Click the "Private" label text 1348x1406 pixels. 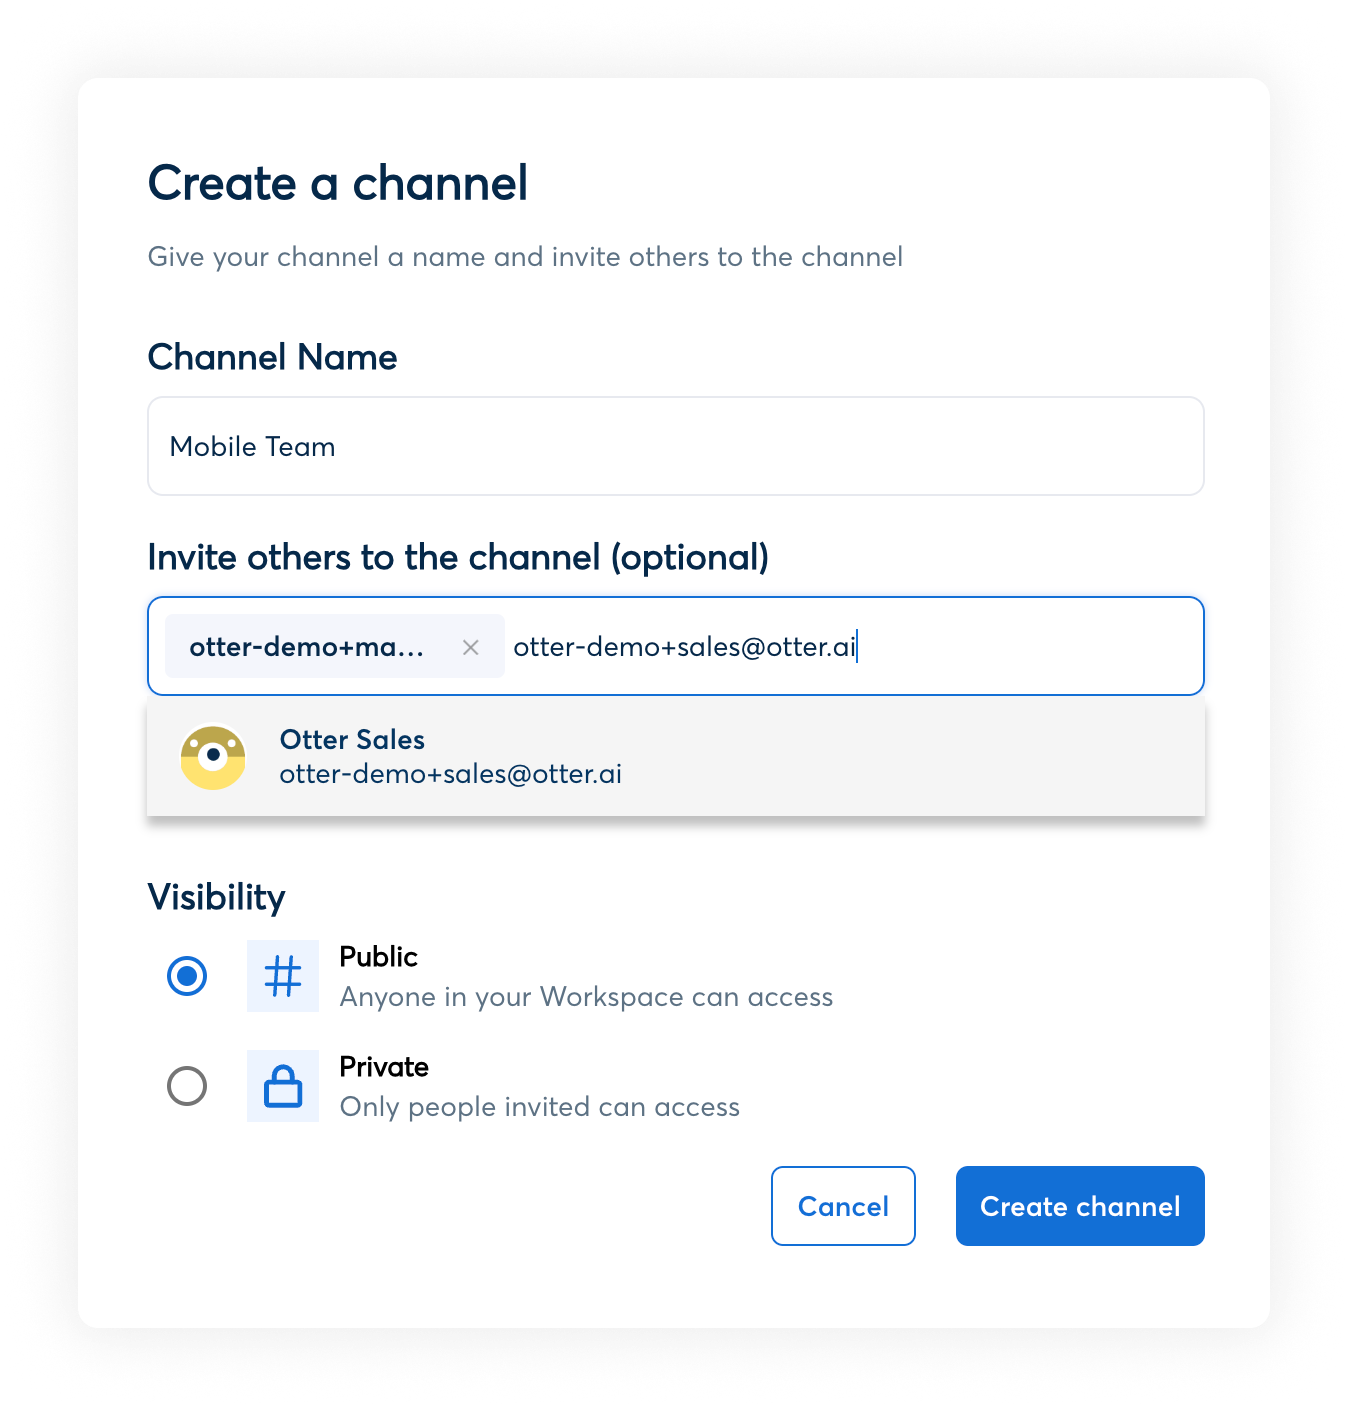(x=384, y=1067)
